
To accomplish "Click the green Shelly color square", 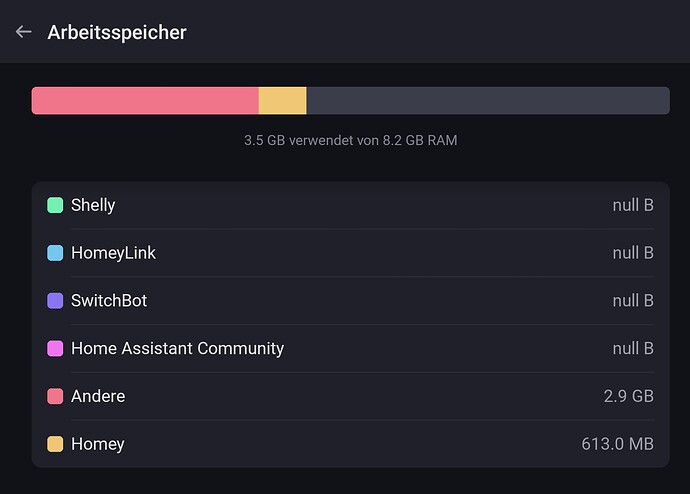I will pyautogui.click(x=55, y=205).
